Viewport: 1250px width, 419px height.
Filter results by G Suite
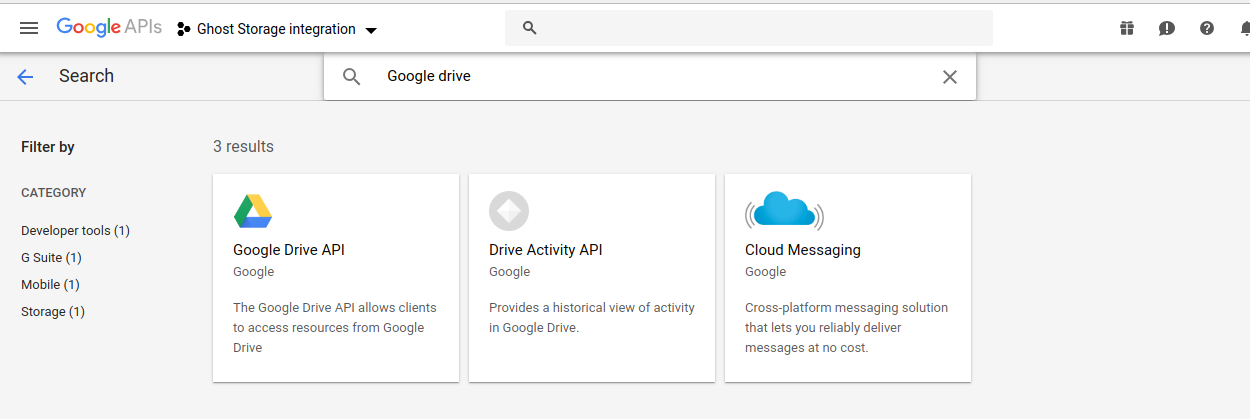51,258
